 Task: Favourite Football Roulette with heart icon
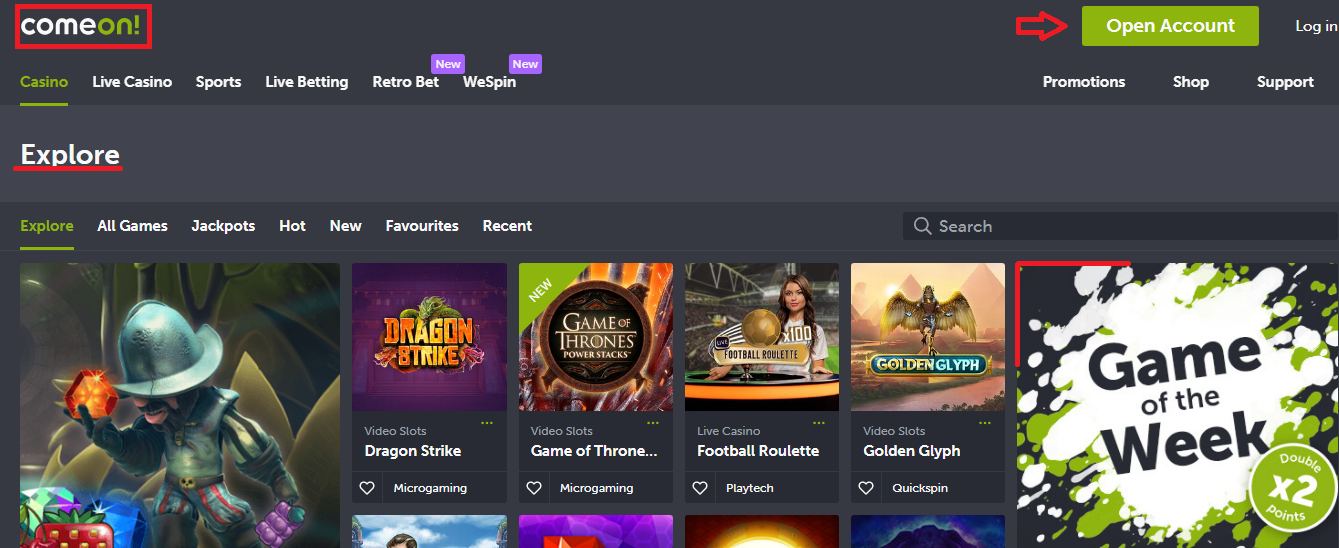(x=700, y=488)
